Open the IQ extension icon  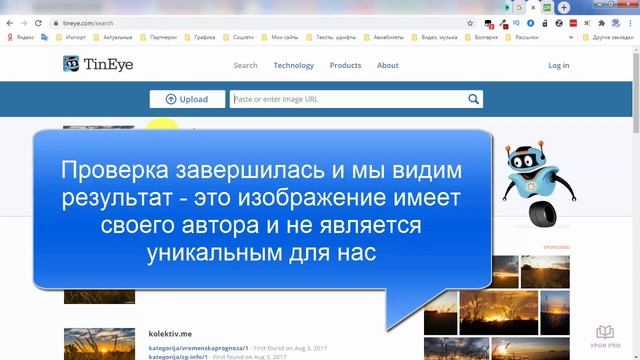tap(516, 23)
